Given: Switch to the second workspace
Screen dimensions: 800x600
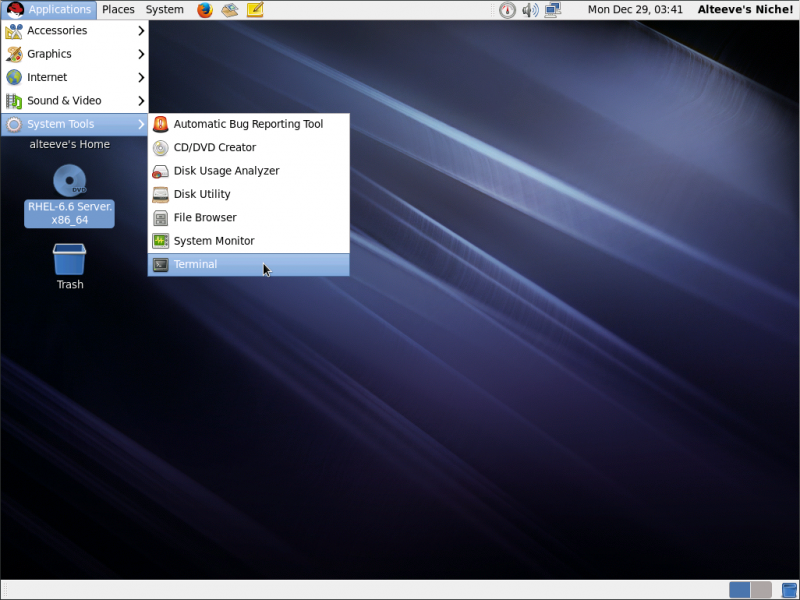Looking at the screenshot, I should 761,590.
